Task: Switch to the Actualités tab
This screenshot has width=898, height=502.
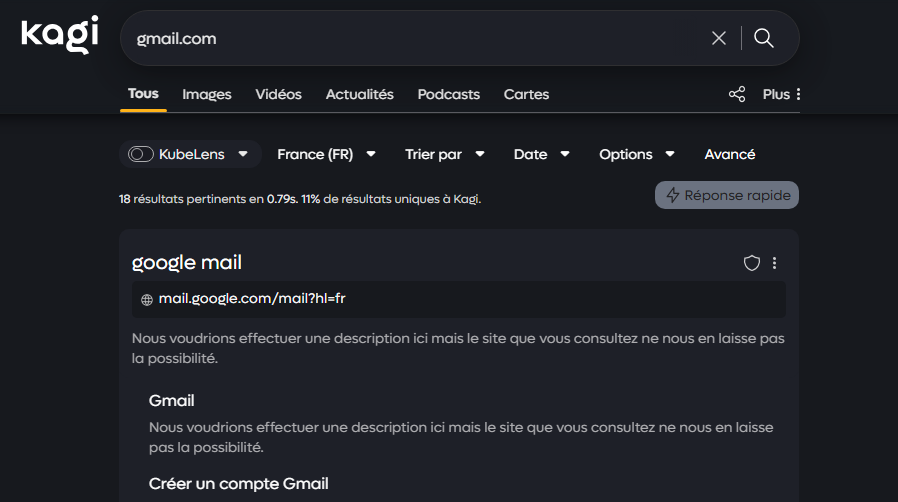Action: pos(360,94)
